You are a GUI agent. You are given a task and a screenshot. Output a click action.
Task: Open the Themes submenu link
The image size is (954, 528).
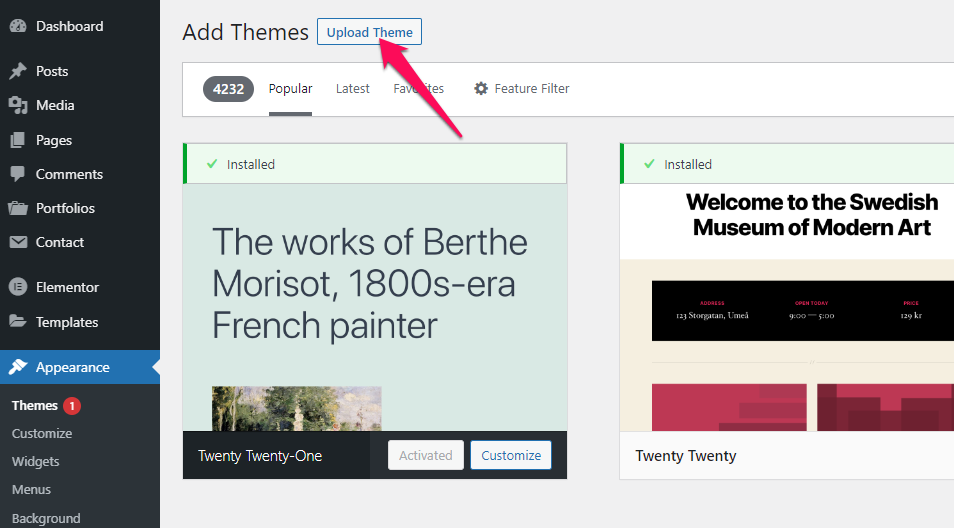coord(35,406)
